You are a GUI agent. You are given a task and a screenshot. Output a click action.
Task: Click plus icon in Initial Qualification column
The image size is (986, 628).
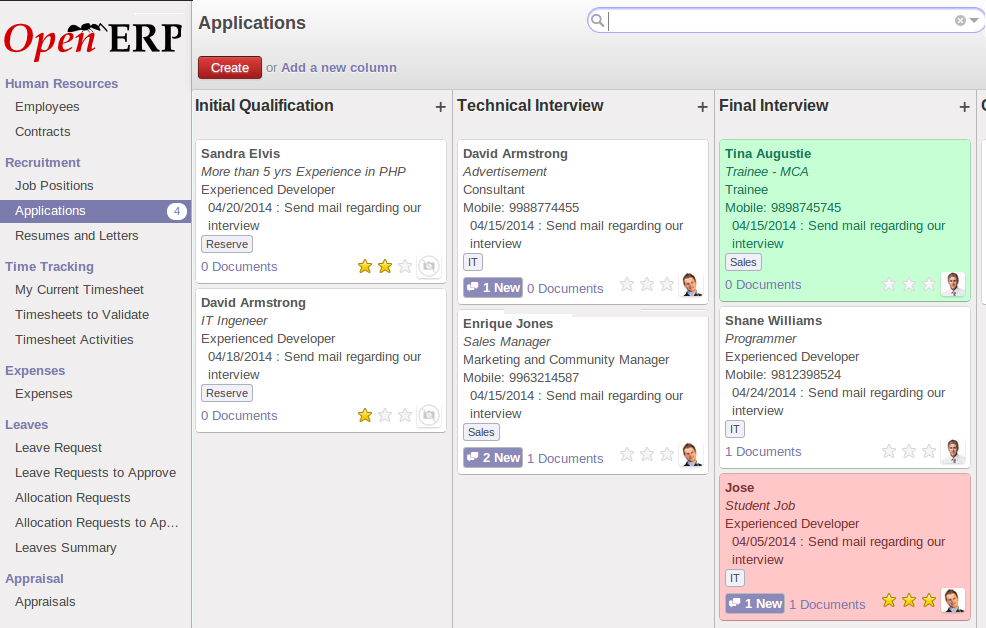(440, 107)
